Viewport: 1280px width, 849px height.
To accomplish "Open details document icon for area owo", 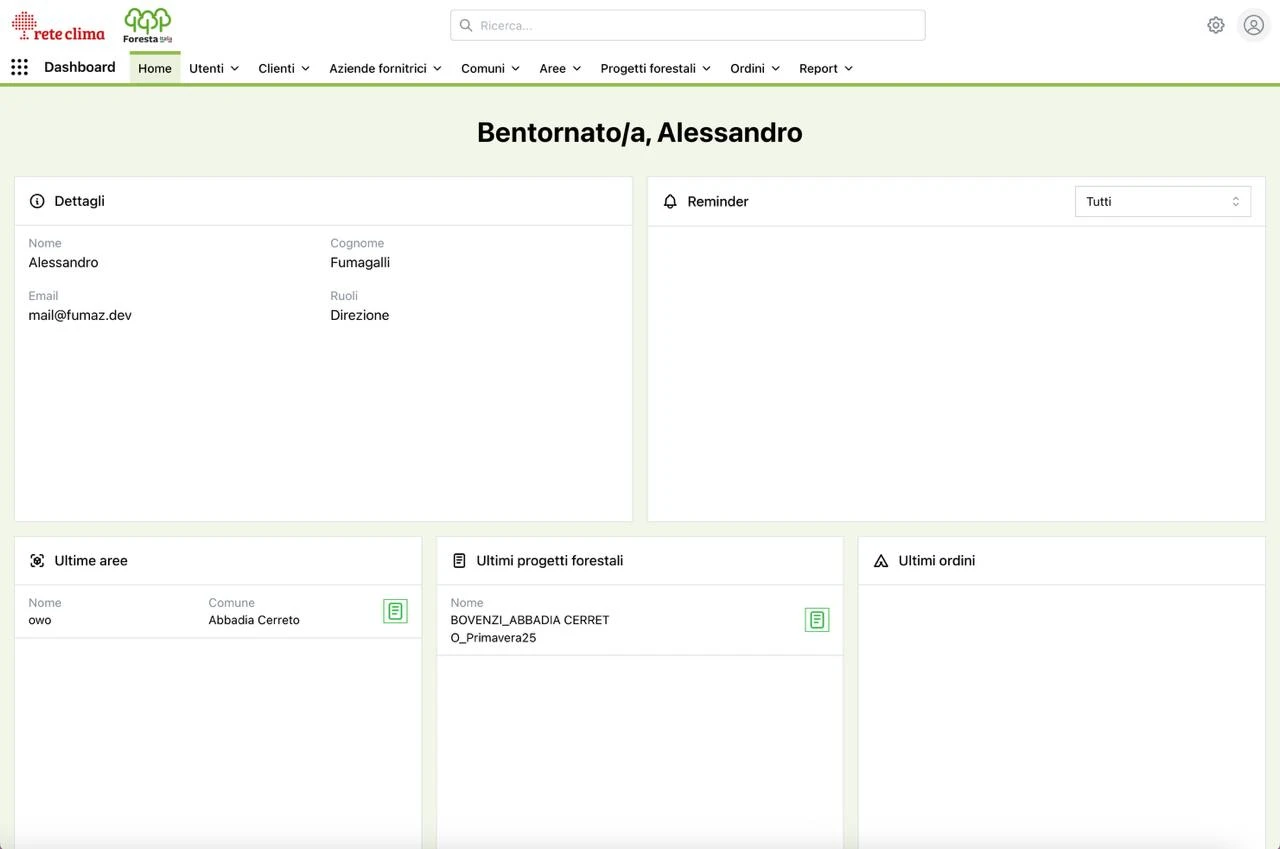I will (395, 611).
